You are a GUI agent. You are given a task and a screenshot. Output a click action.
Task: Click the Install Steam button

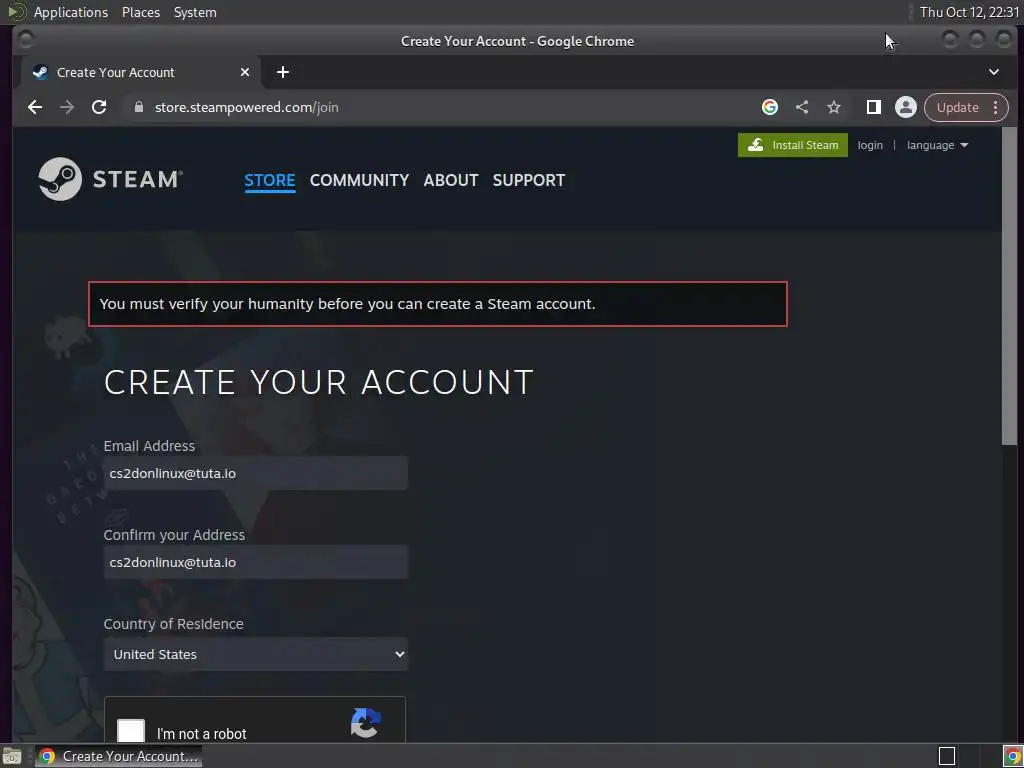pos(793,145)
